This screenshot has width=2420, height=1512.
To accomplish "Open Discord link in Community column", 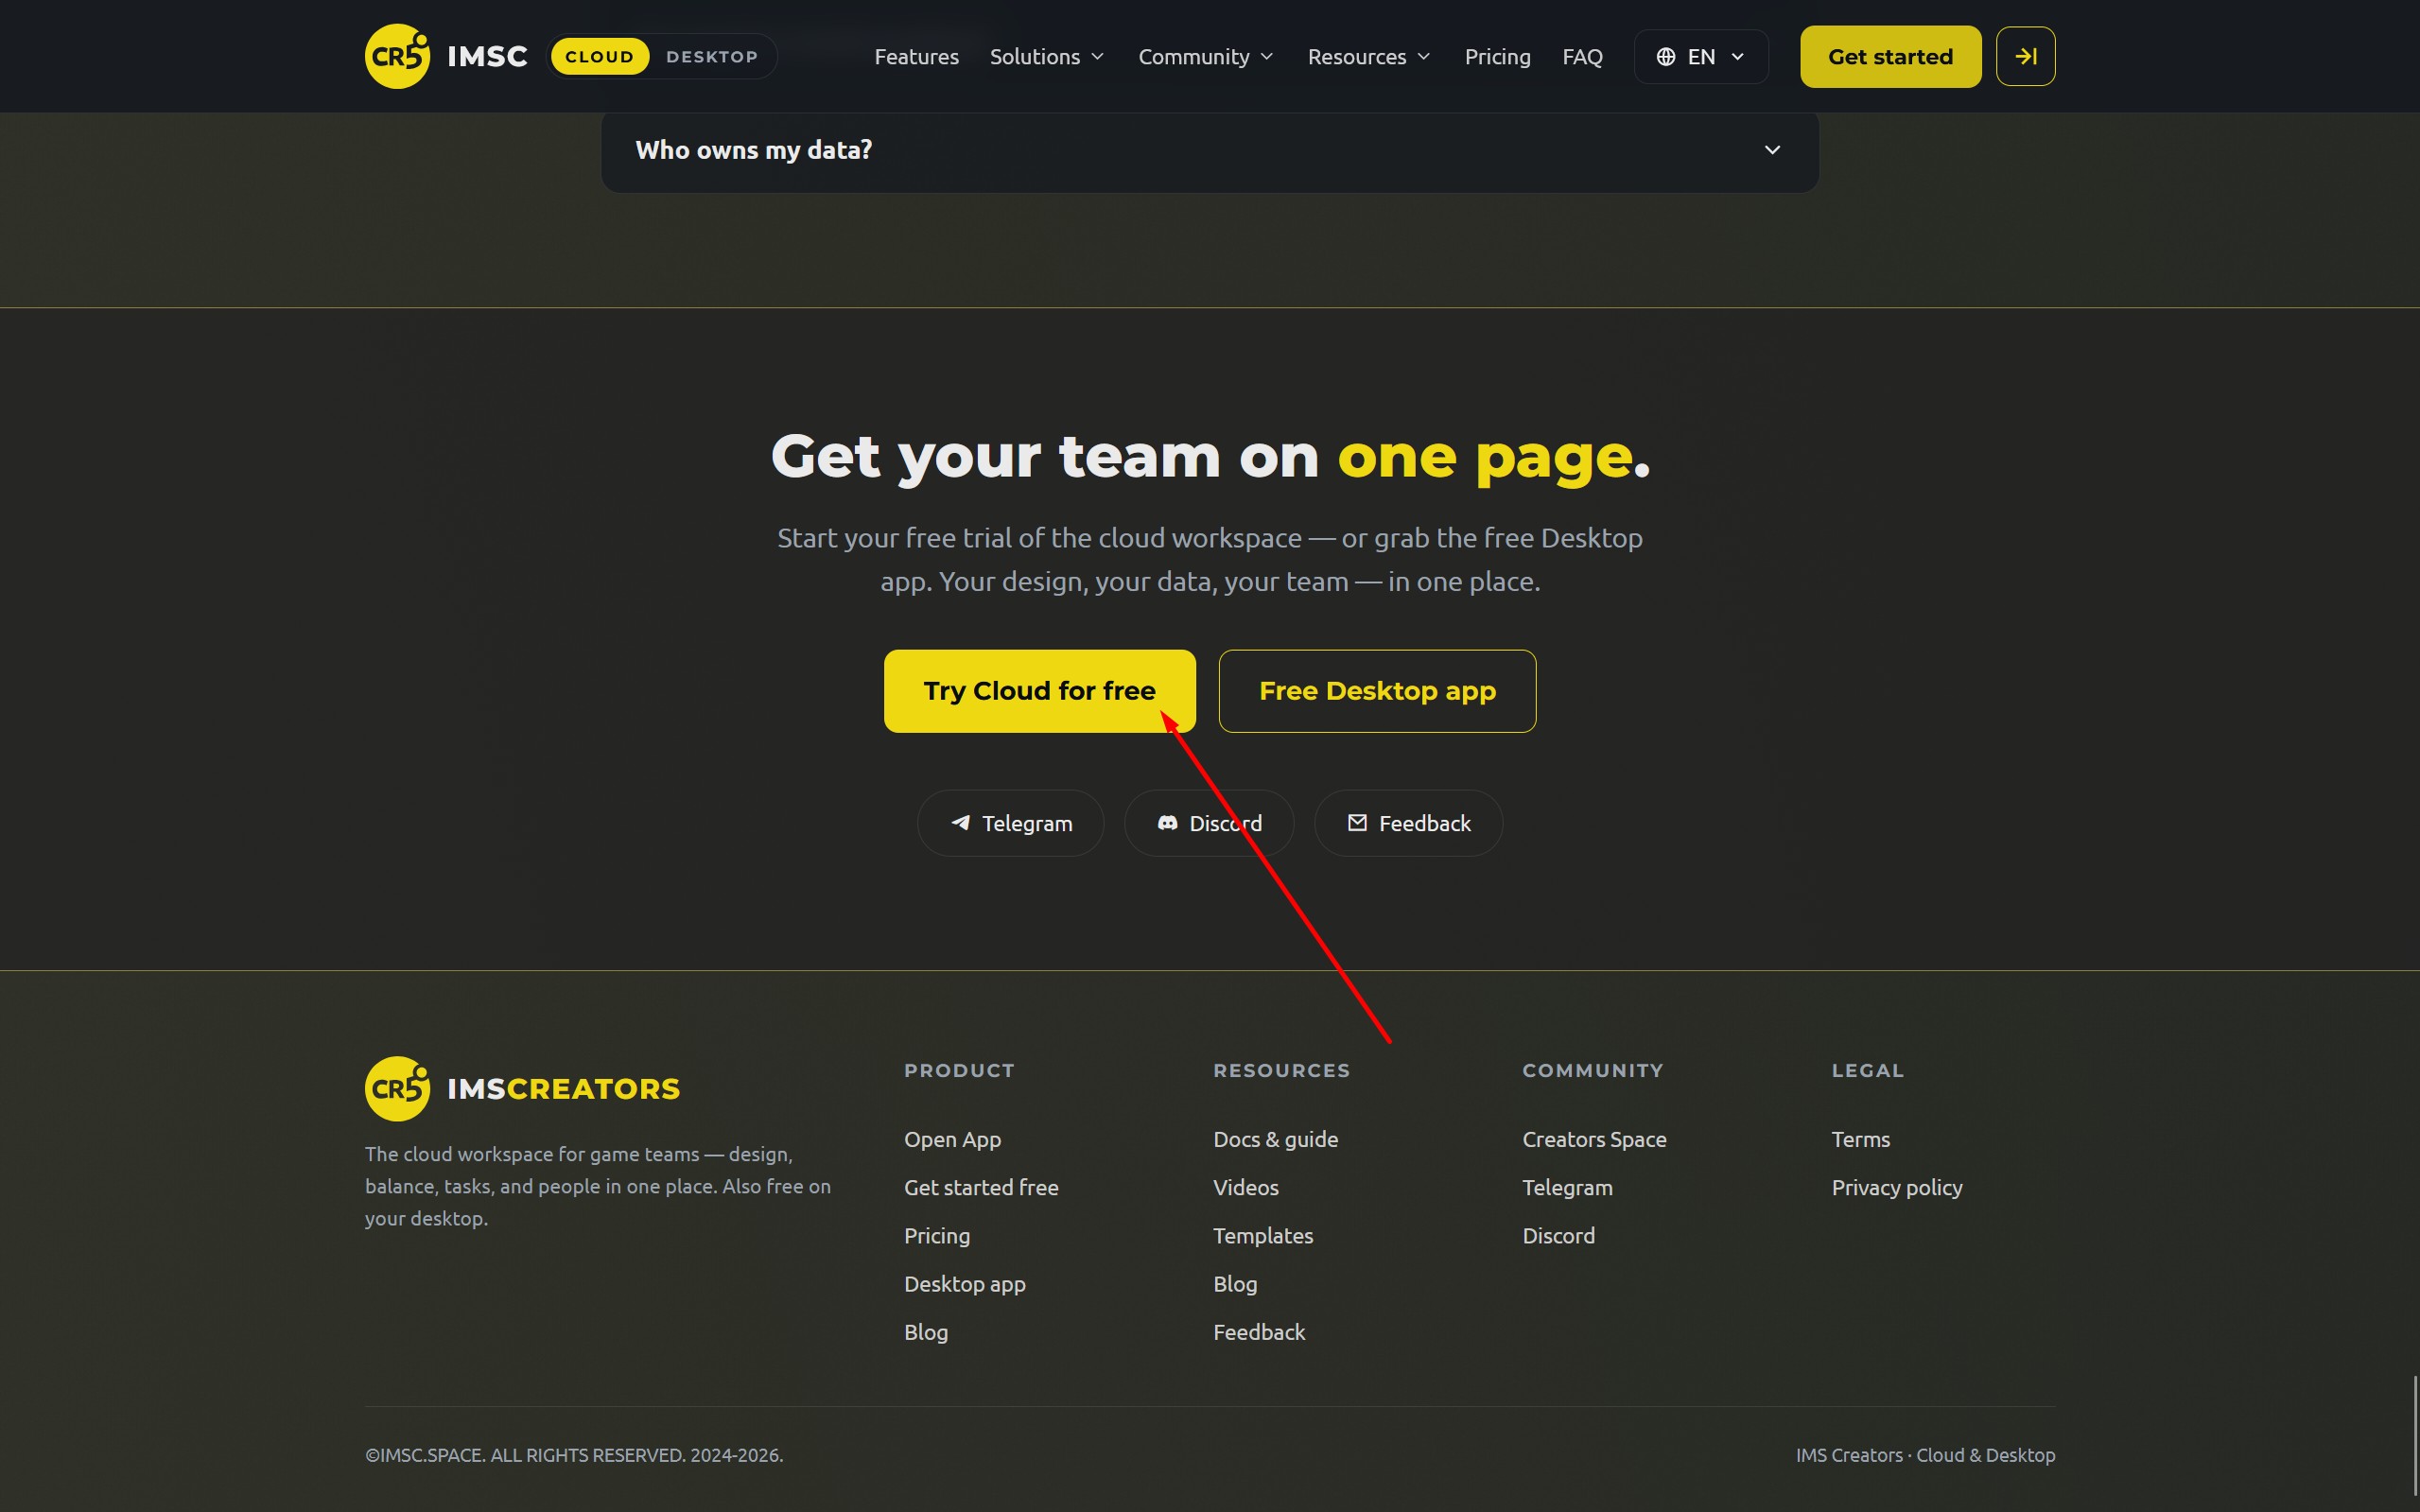I will 1558,1236.
